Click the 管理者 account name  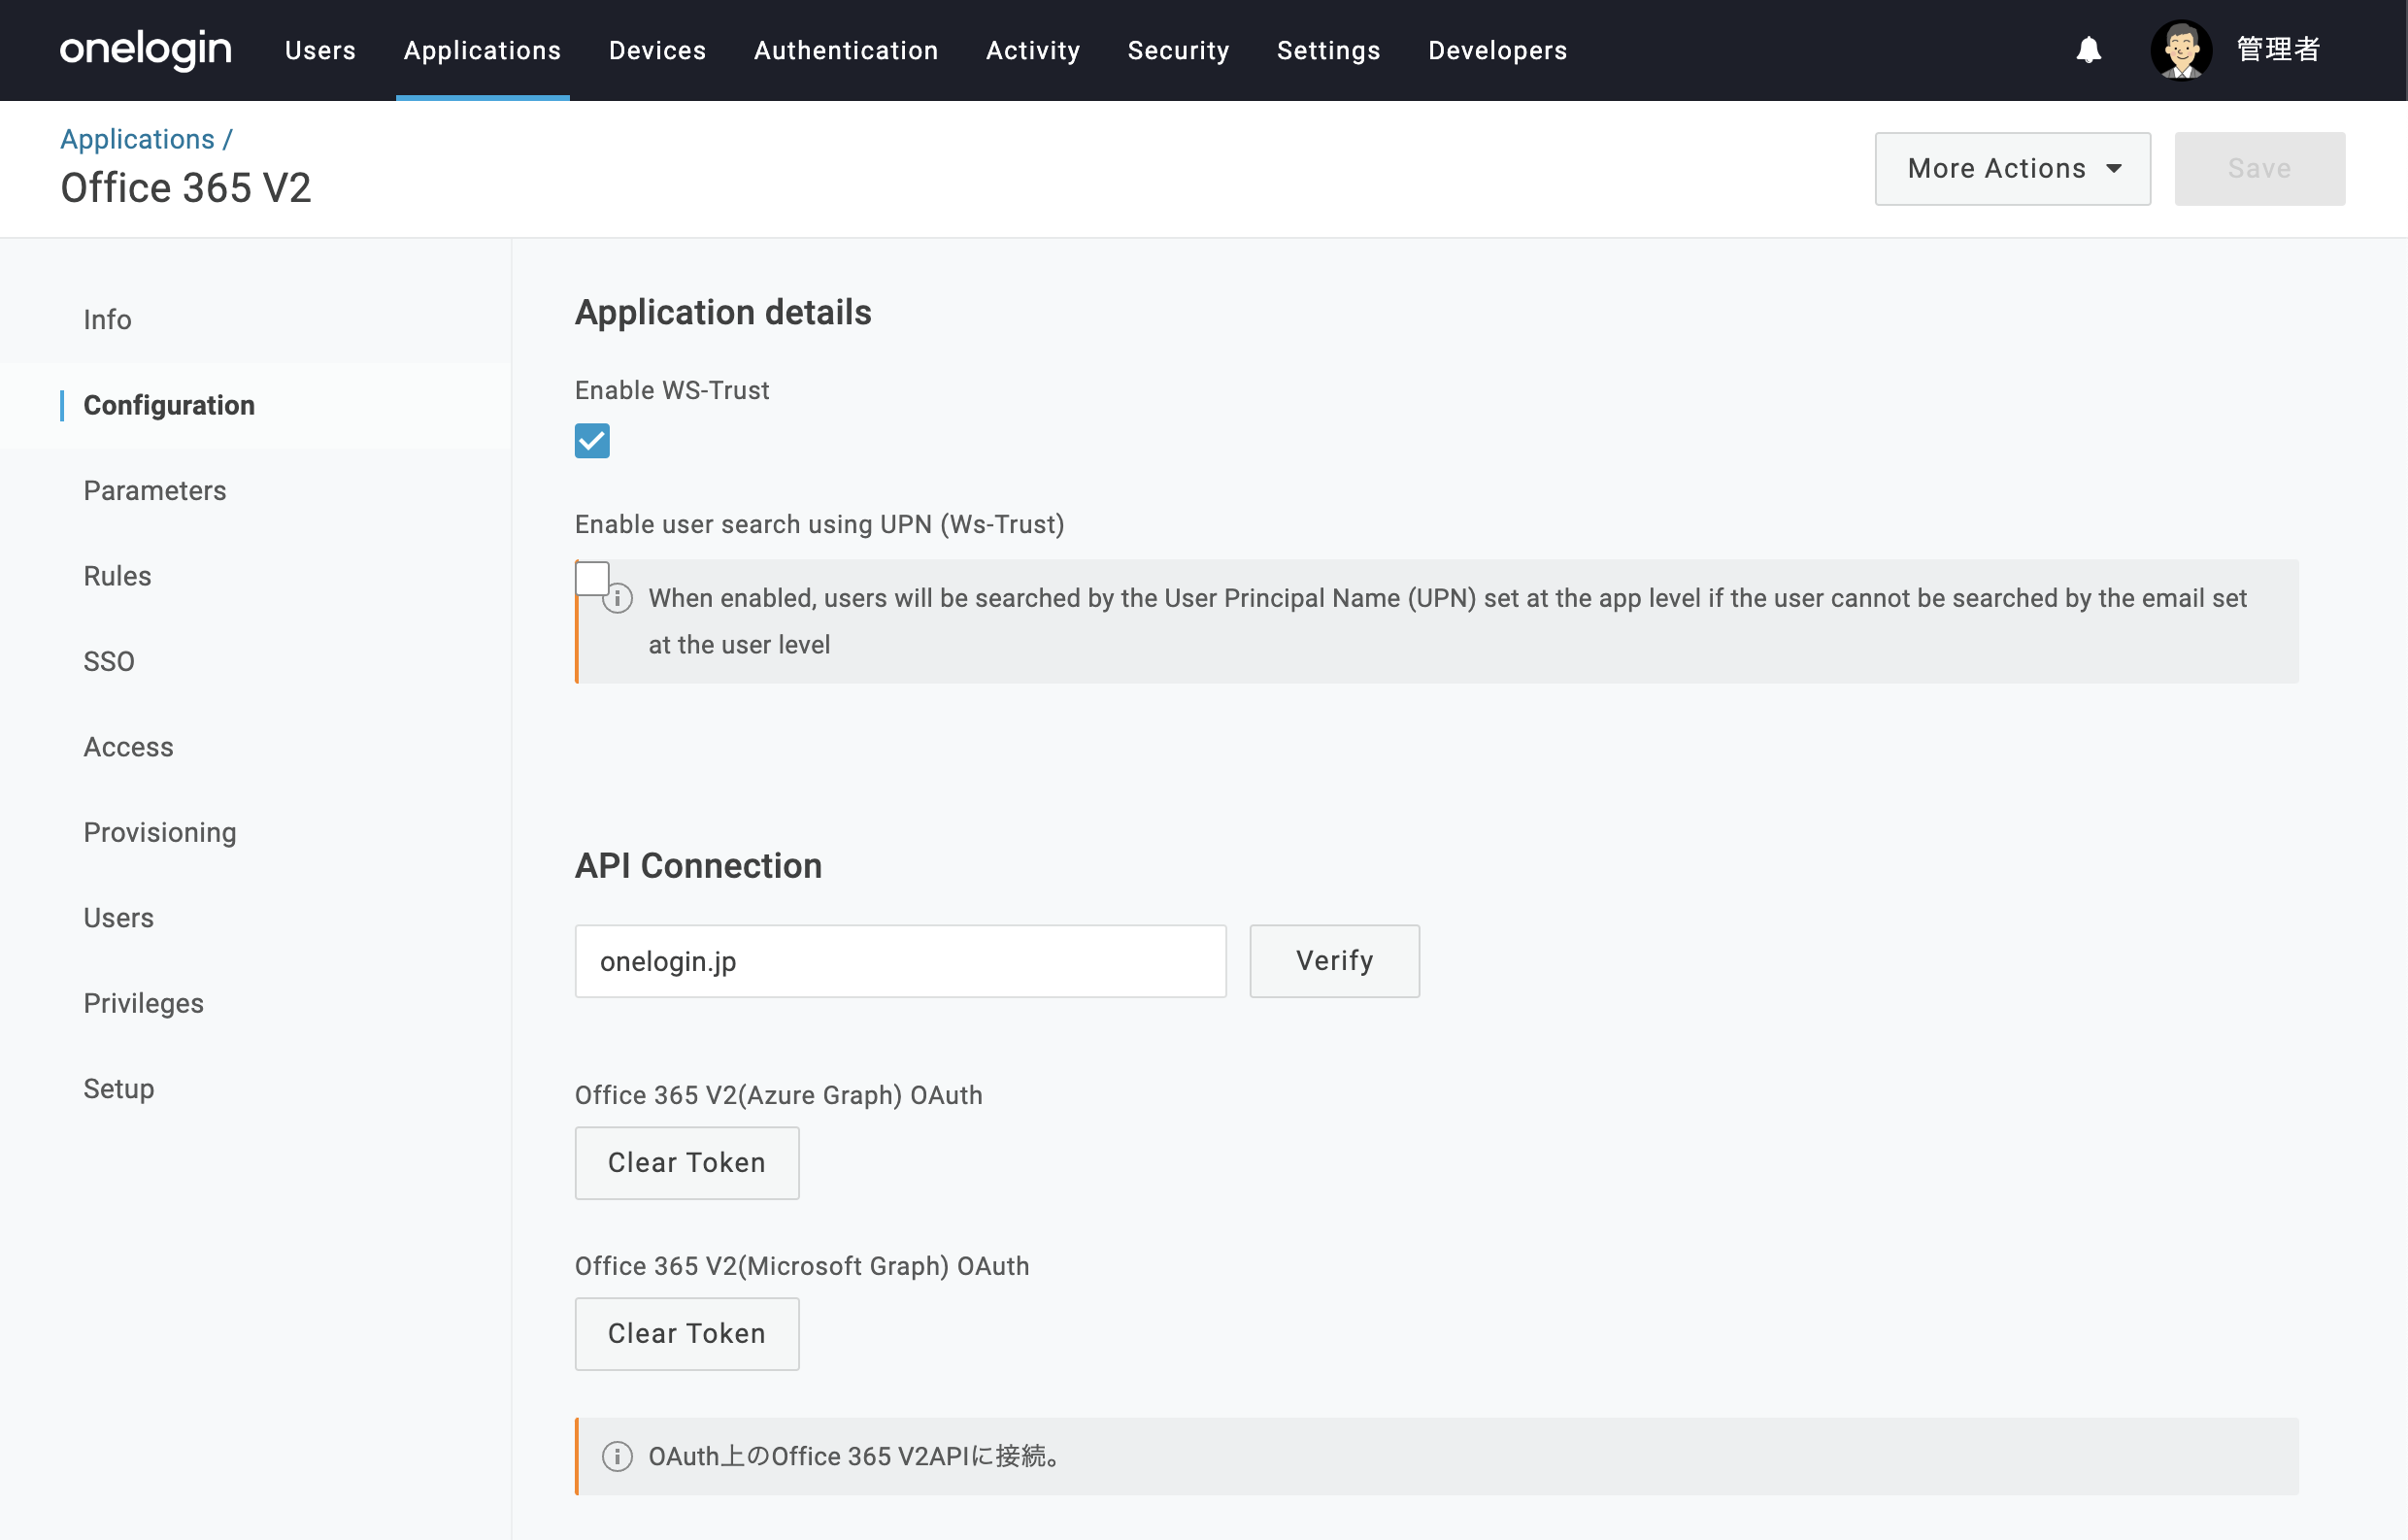2278,50
